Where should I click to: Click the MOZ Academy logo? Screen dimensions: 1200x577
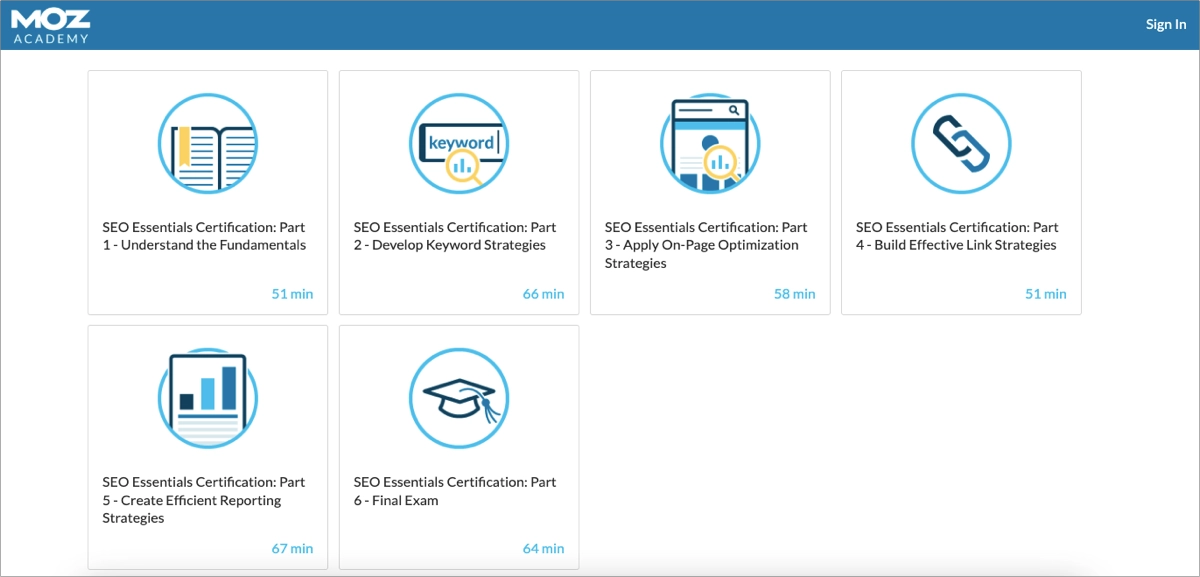[x=49, y=24]
